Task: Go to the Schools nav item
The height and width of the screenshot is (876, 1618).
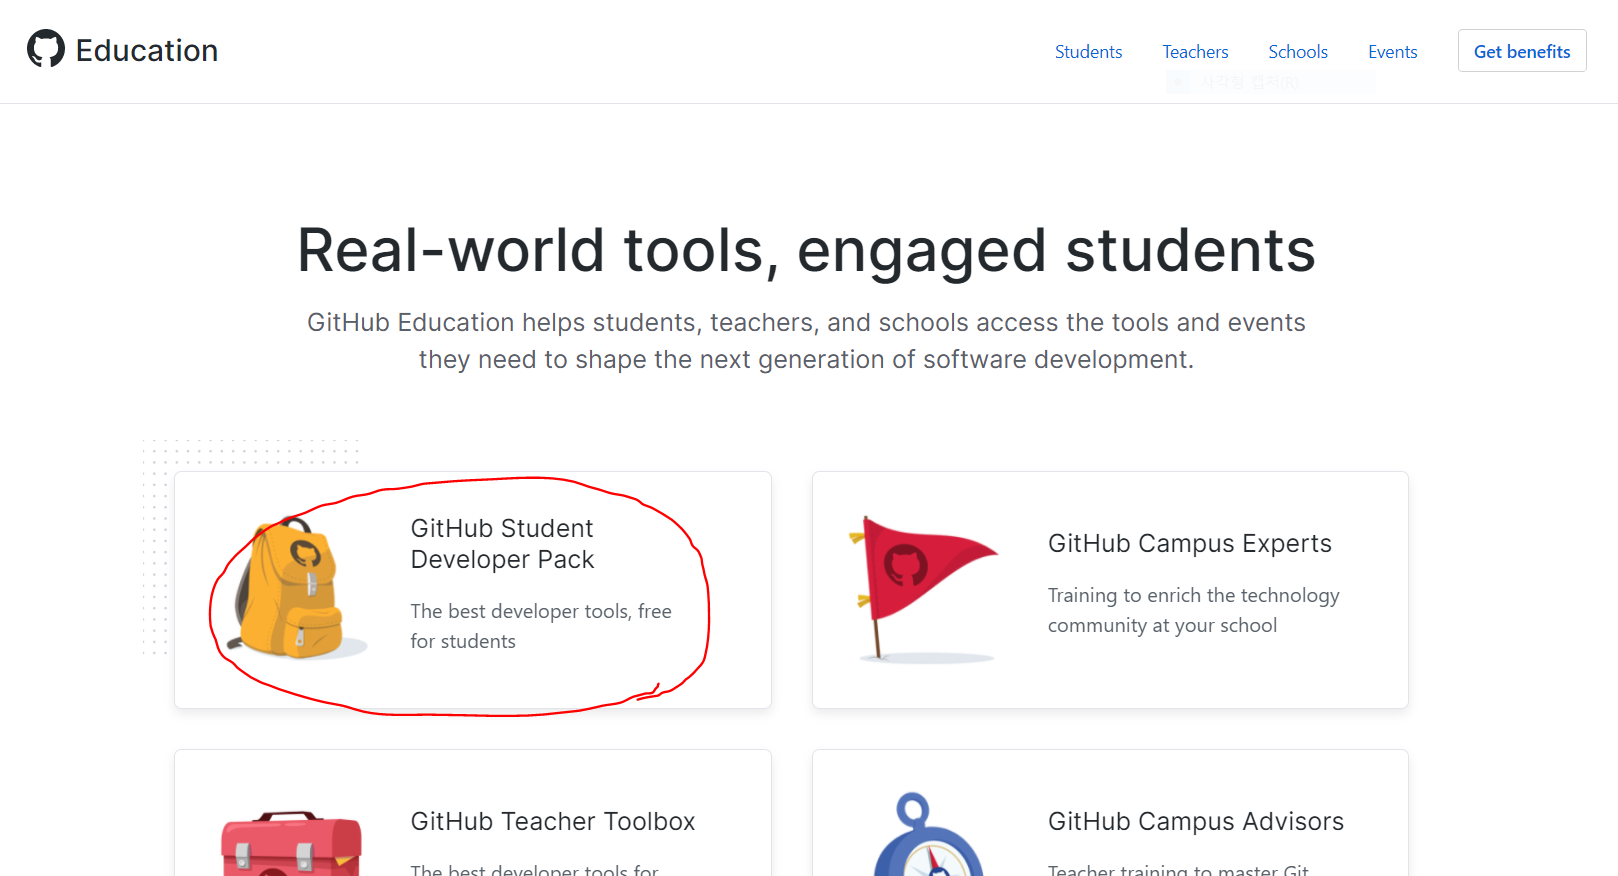Action: pyautogui.click(x=1298, y=52)
